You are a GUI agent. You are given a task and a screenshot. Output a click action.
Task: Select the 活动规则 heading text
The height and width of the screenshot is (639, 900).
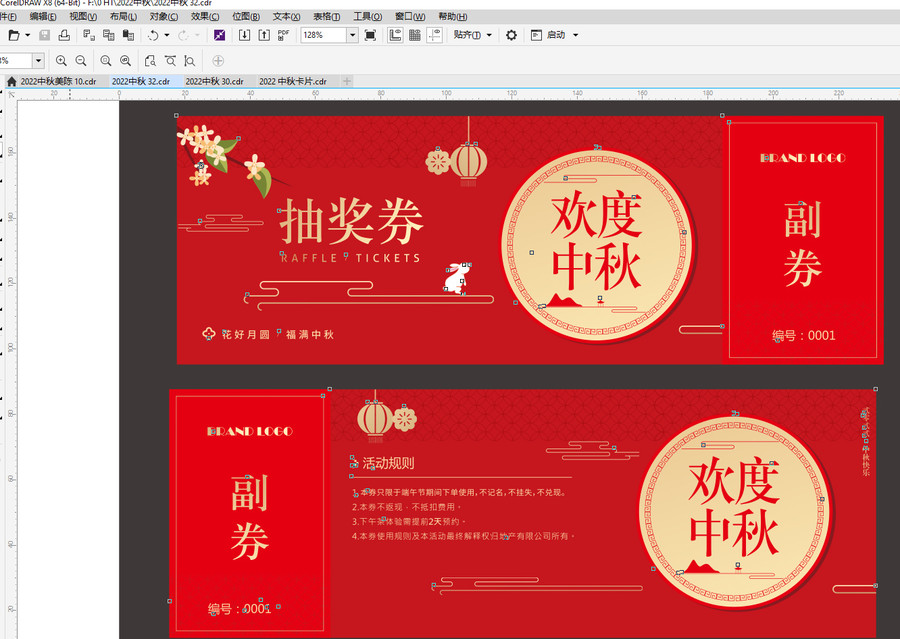pos(388,463)
